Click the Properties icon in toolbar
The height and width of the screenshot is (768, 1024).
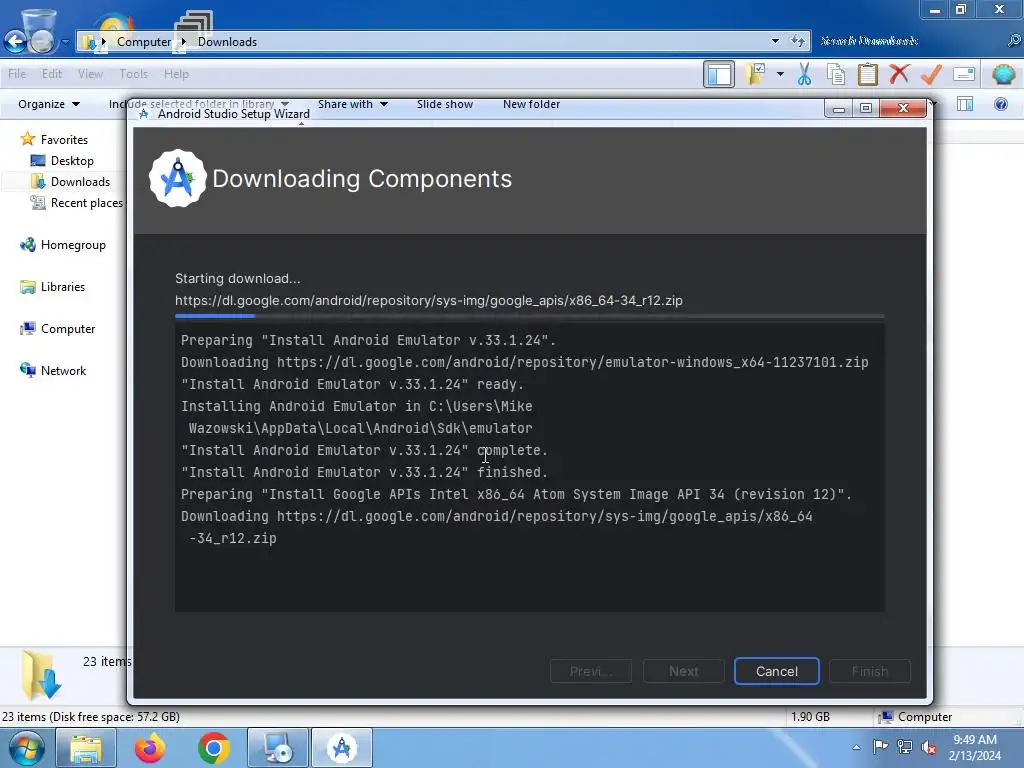(x=964, y=74)
